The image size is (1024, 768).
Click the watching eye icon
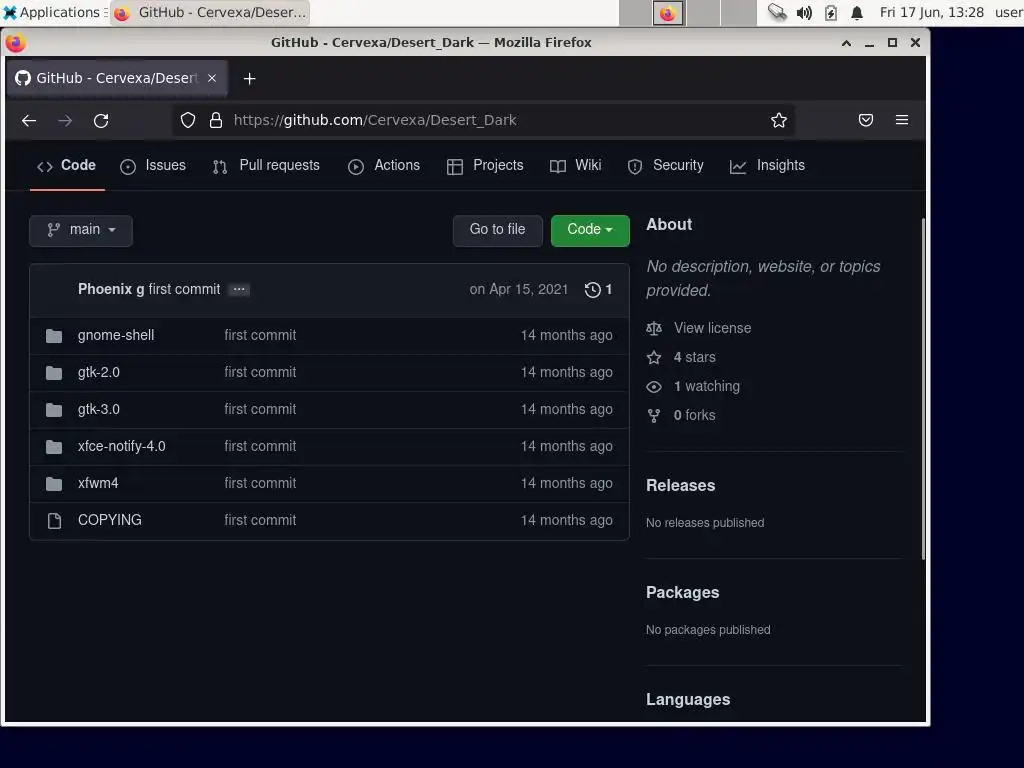point(654,387)
